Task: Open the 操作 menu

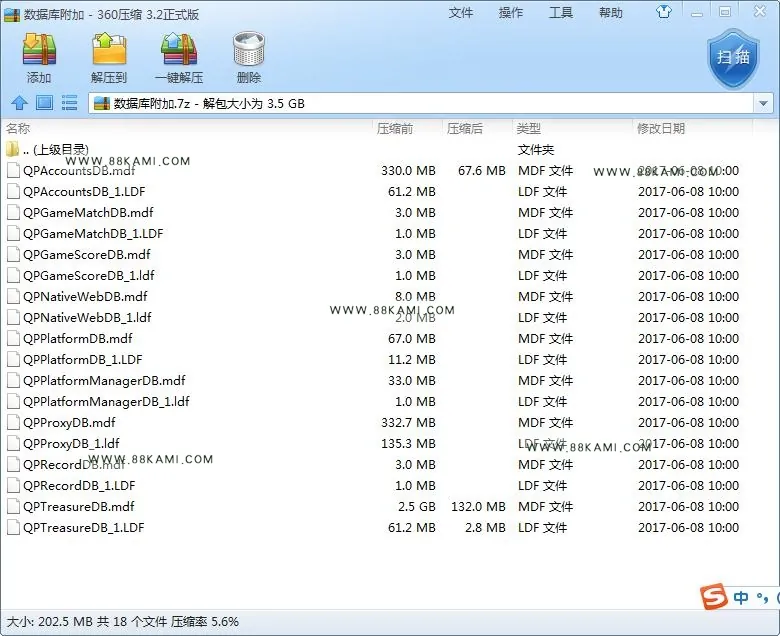Action: click(x=511, y=12)
